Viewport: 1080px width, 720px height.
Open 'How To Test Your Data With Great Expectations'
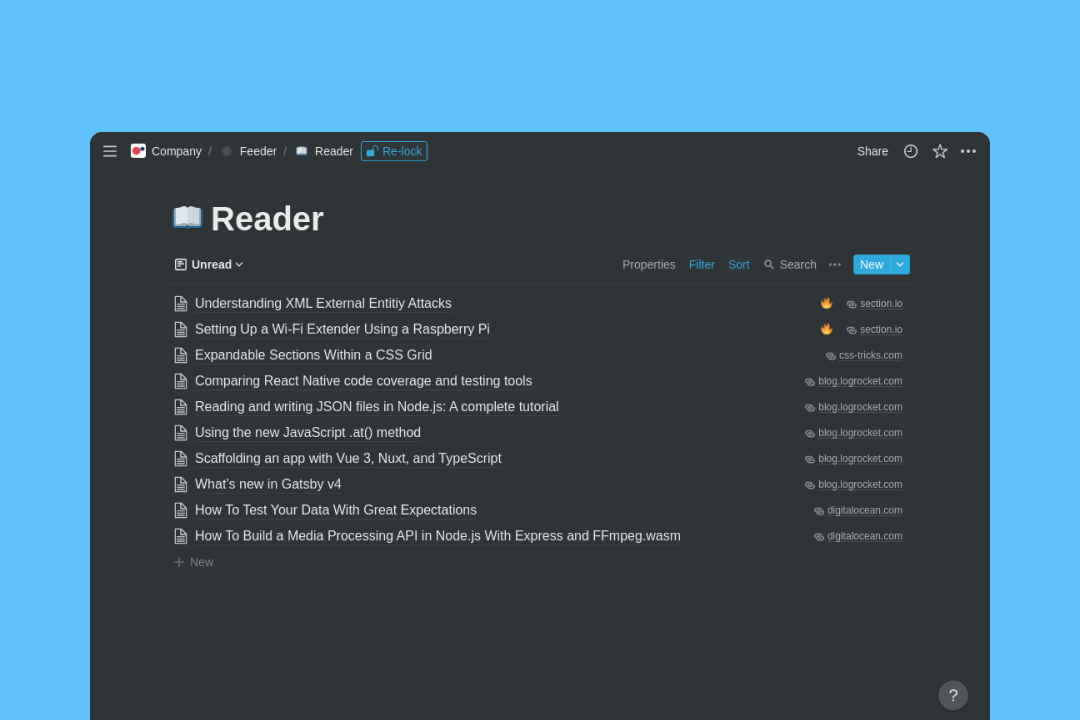tap(335, 510)
